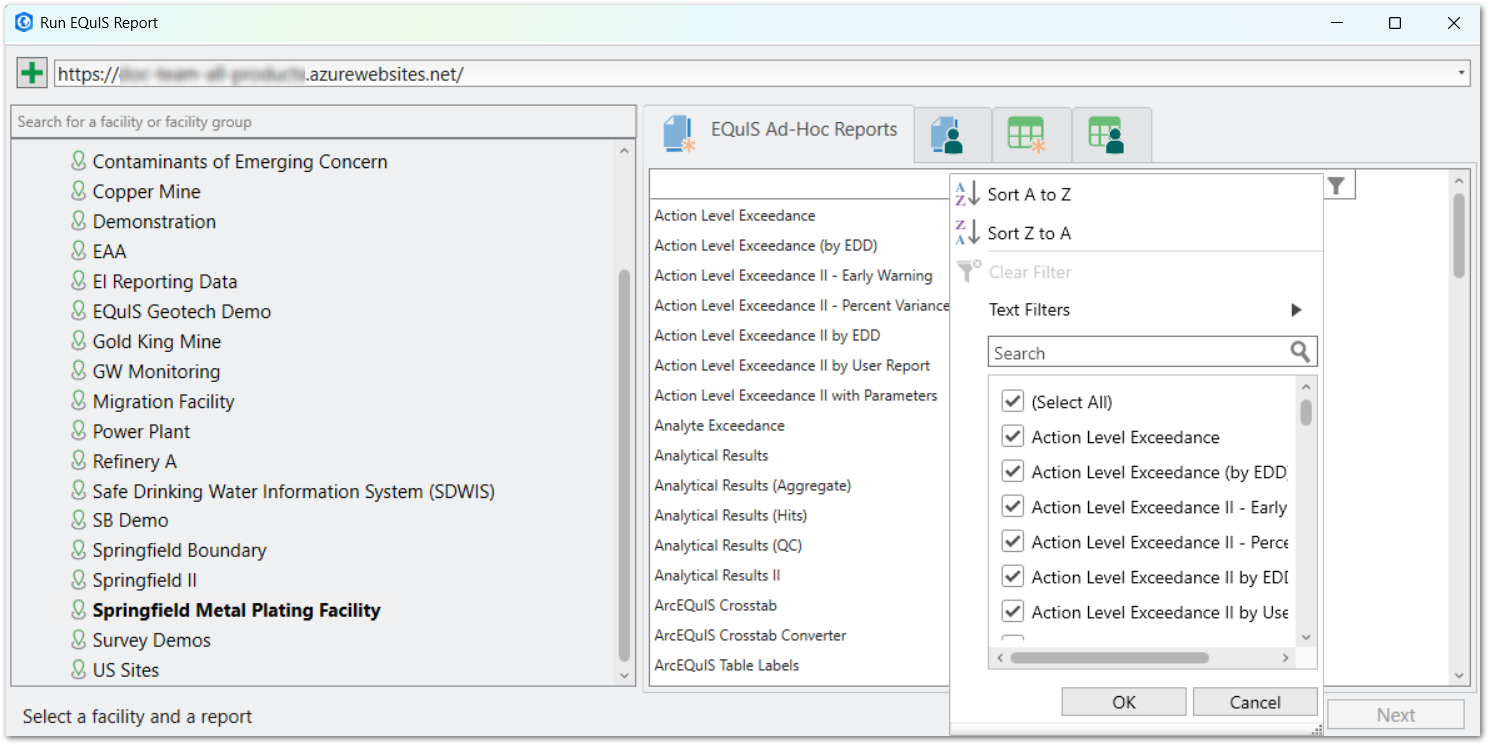Cancel the filter popup
The width and height of the screenshot is (1489, 745).
pyautogui.click(x=1255, y=701)
